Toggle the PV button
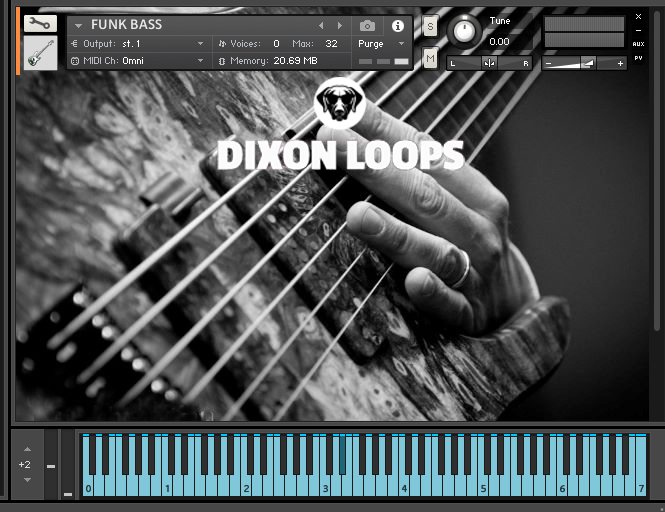Screen dimensions: 665x512 coord(638,58)
